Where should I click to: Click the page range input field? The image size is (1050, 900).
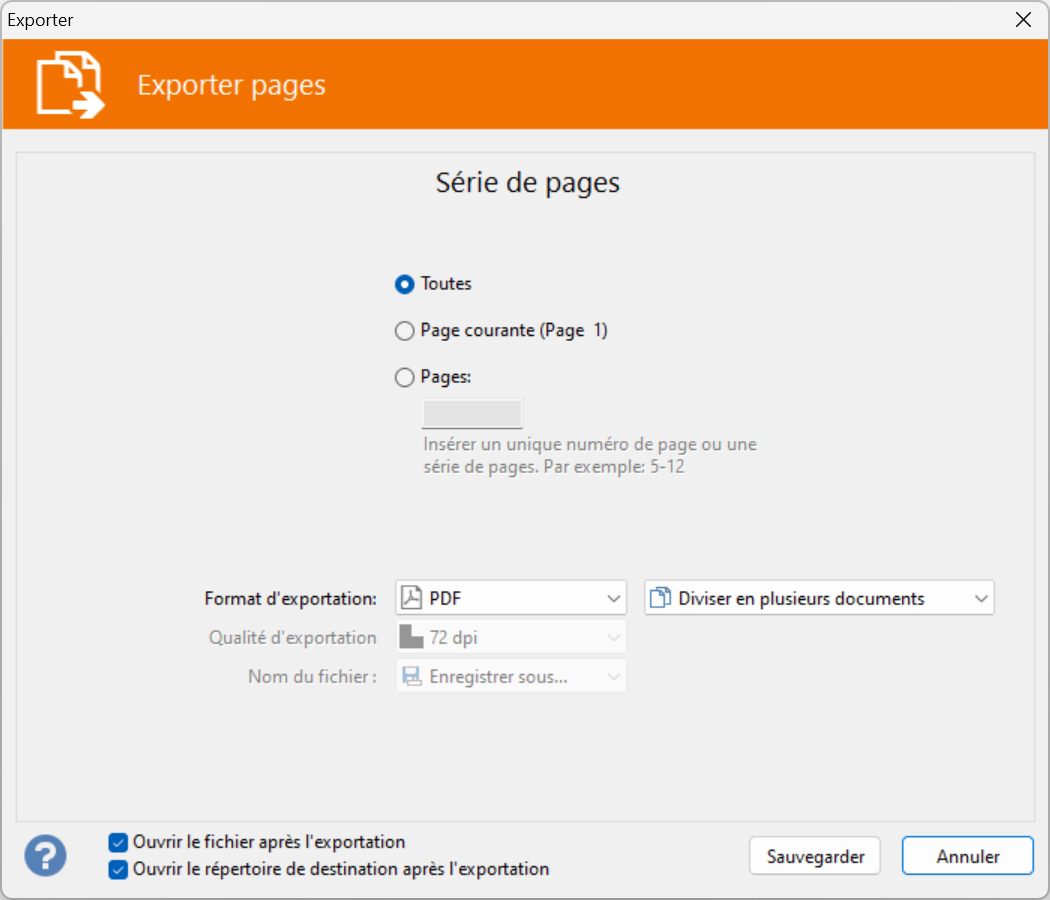click(x=472, y=414)
